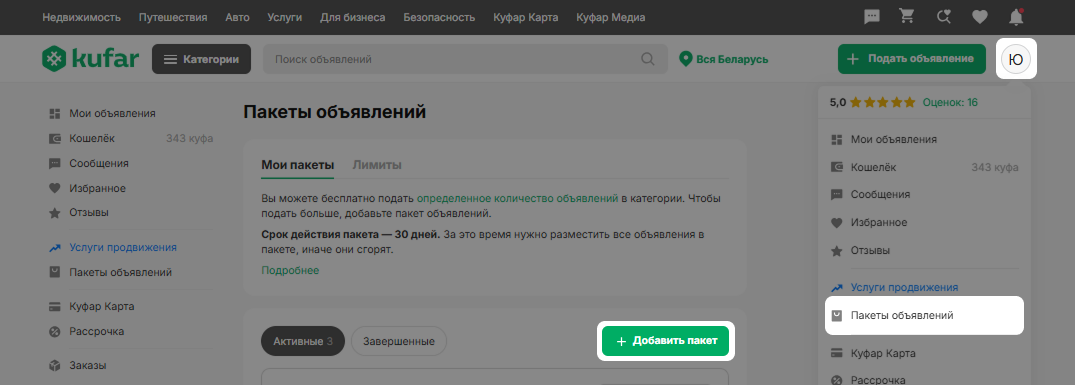1075x385 pixels.
Task: Click Добавить пакет button
Action: pyautogui.click(x=665, y=341)
